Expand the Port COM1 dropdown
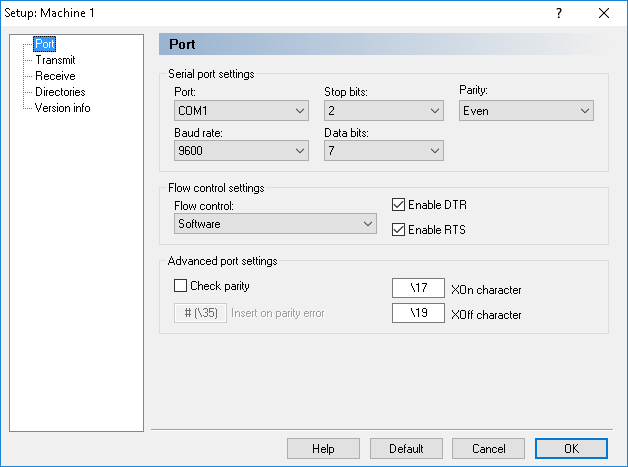Image resolution: width=628 pixels, height=467 pixels. [x=240, y=111]
